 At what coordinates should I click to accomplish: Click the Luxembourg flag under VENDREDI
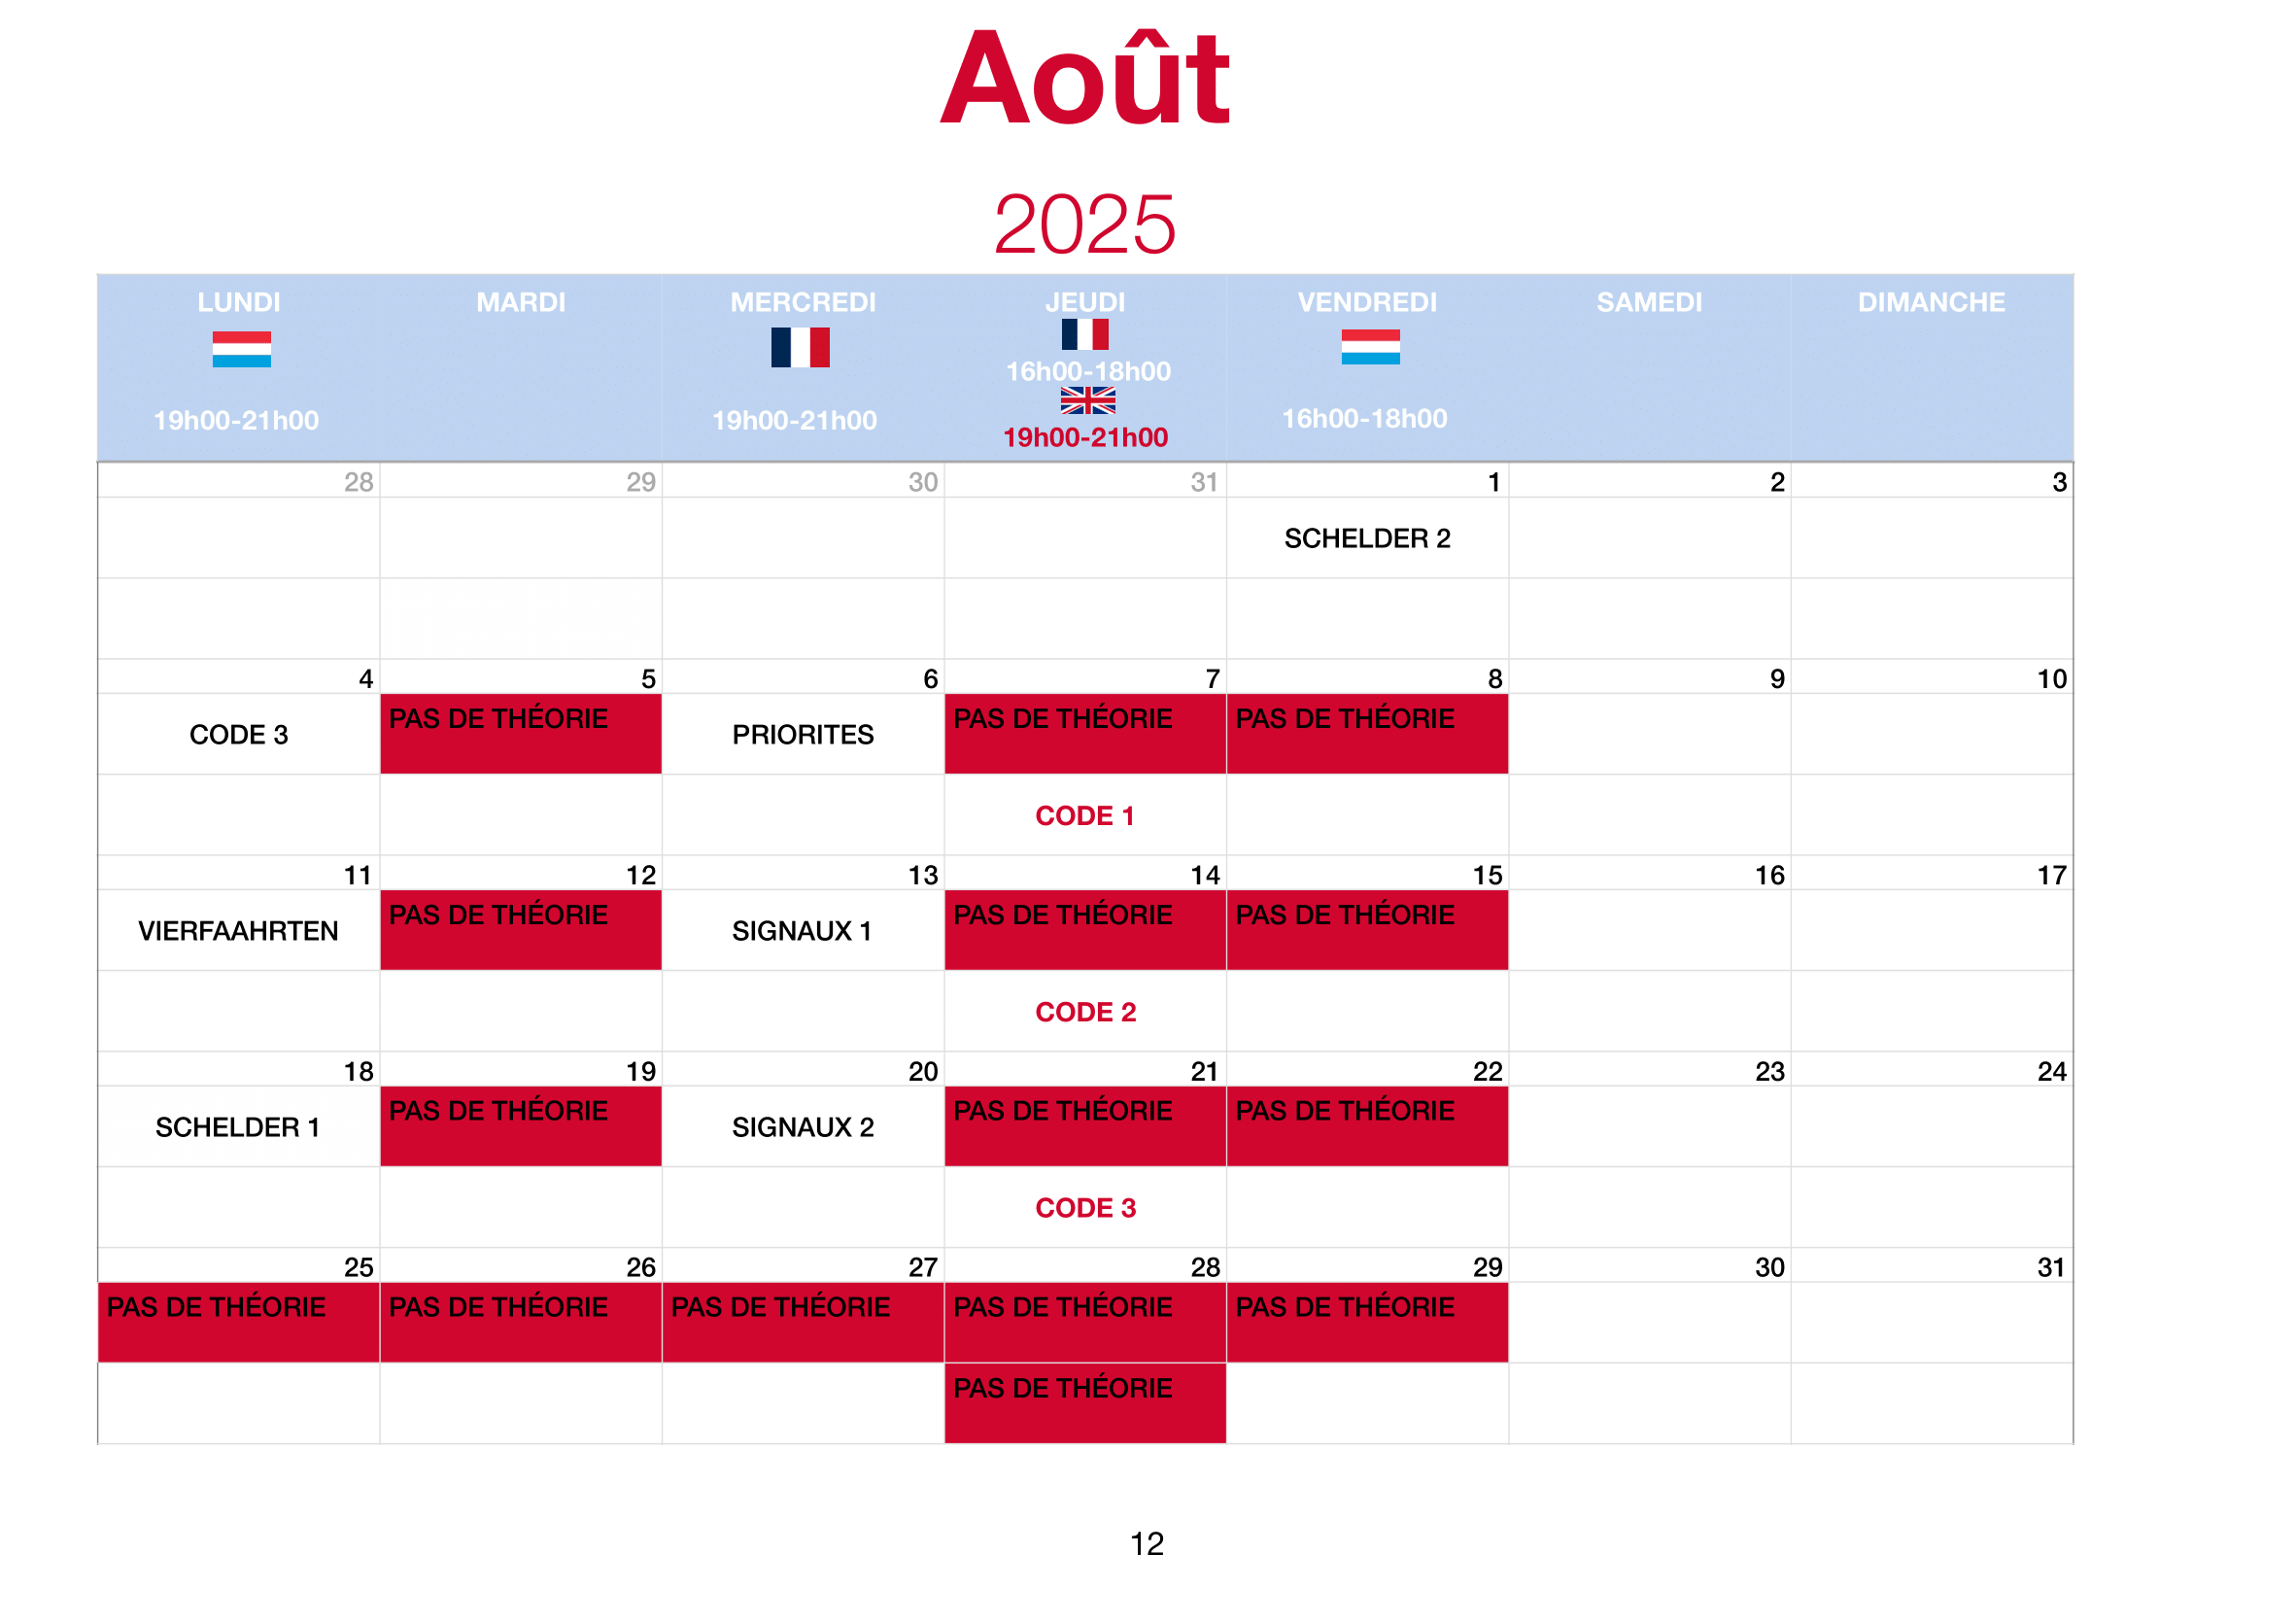click(1370, 346)
